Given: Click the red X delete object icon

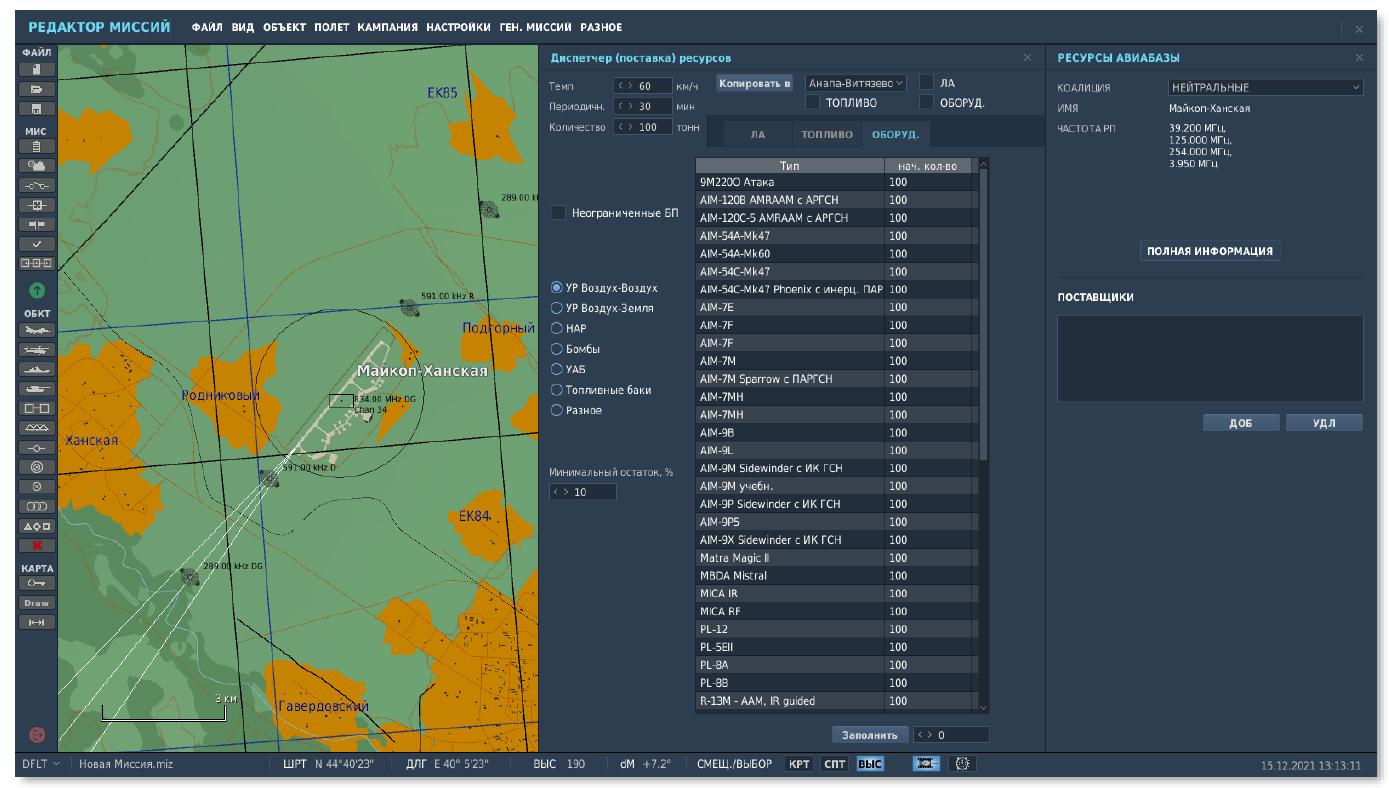Looking at the screenshot, I should click(37, 545).
